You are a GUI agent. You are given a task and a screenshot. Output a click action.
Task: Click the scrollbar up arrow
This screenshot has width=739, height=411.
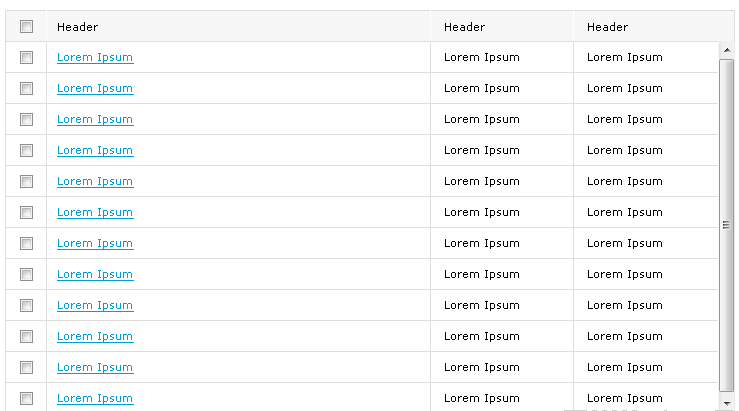(x=727, y=50)
